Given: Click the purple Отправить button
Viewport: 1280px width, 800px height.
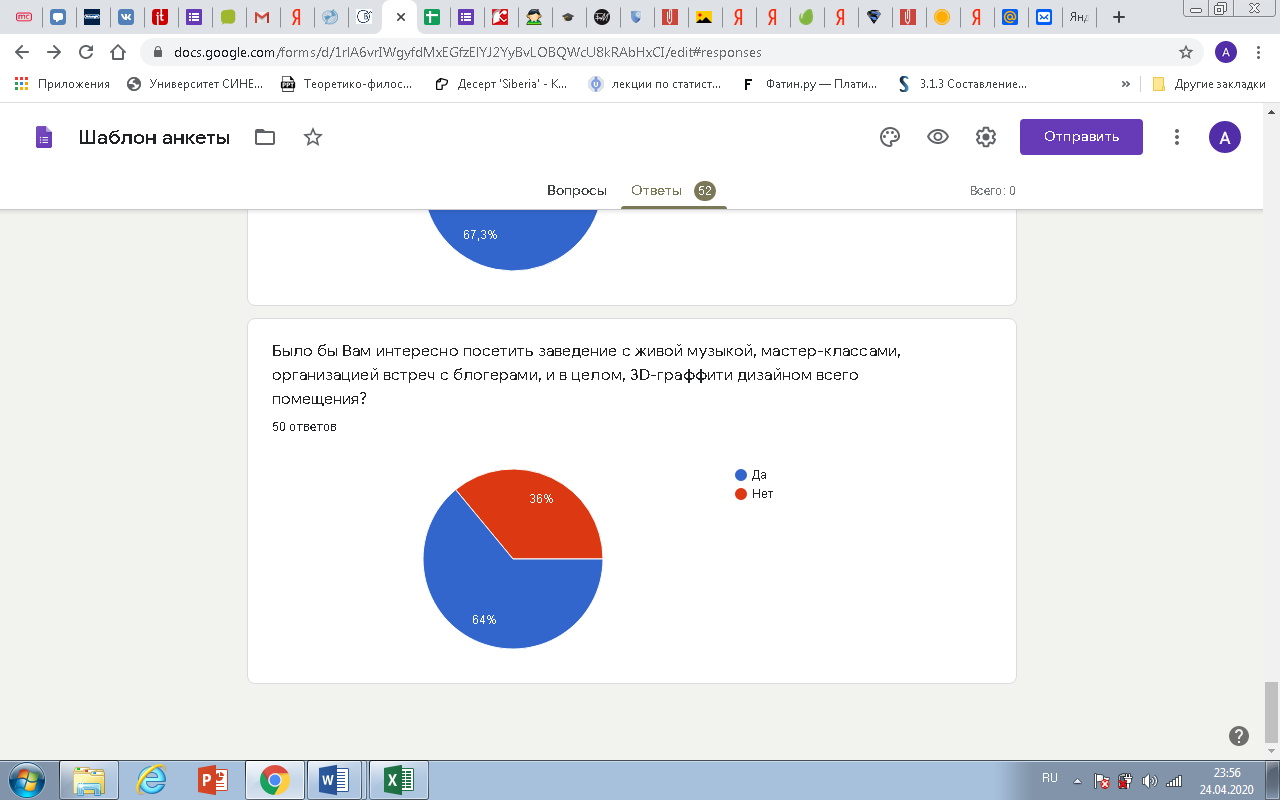Looking at the screenshot, I should coord(1081,137).
